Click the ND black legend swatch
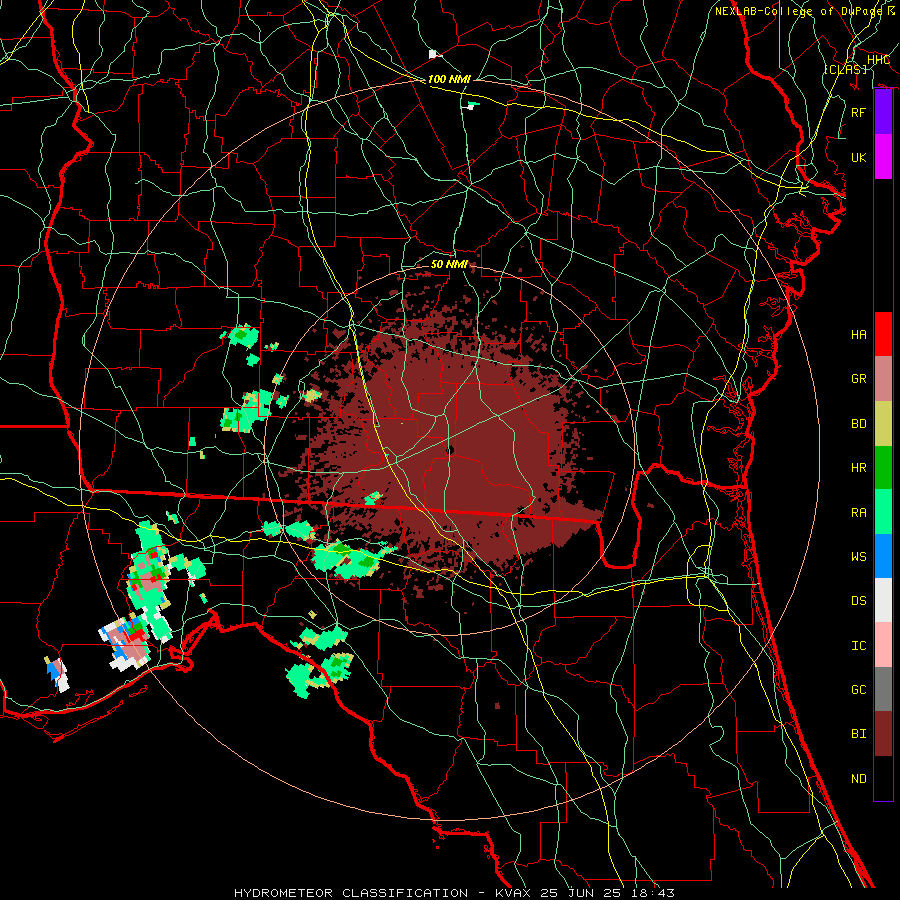The image size is (900, 900). 883,778
